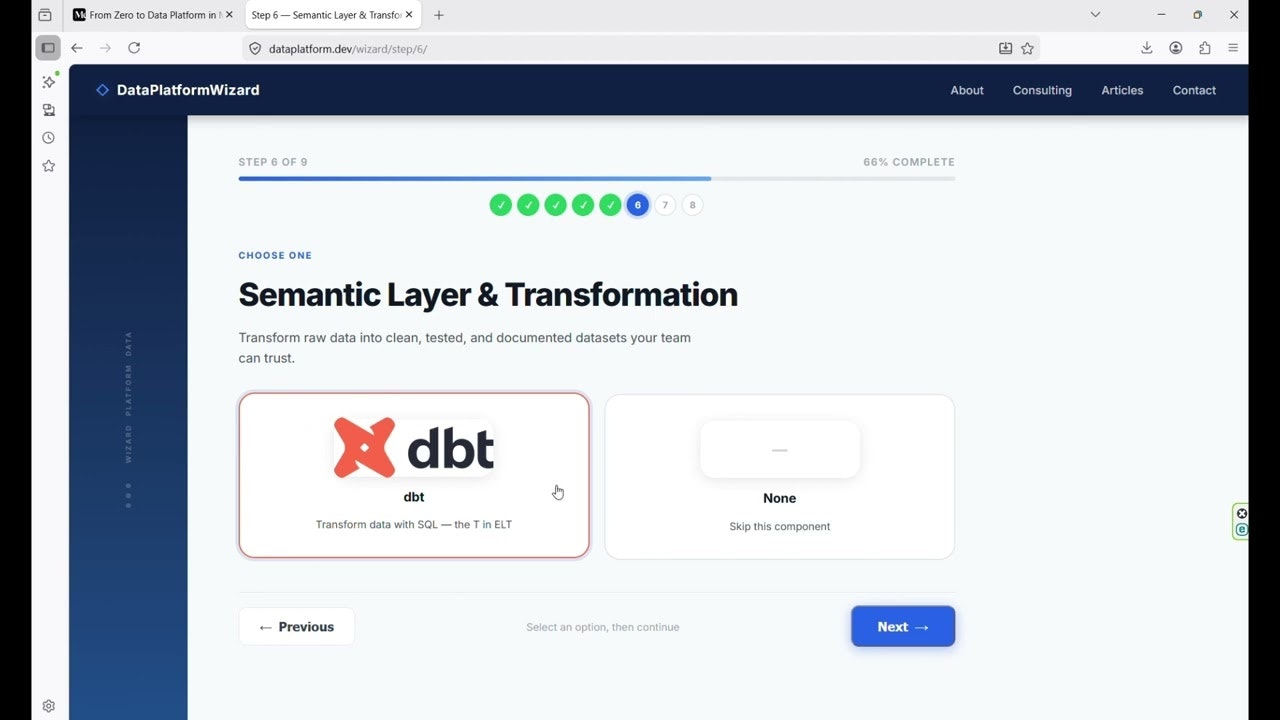Click the wizard progress bar

click(597, 179)
